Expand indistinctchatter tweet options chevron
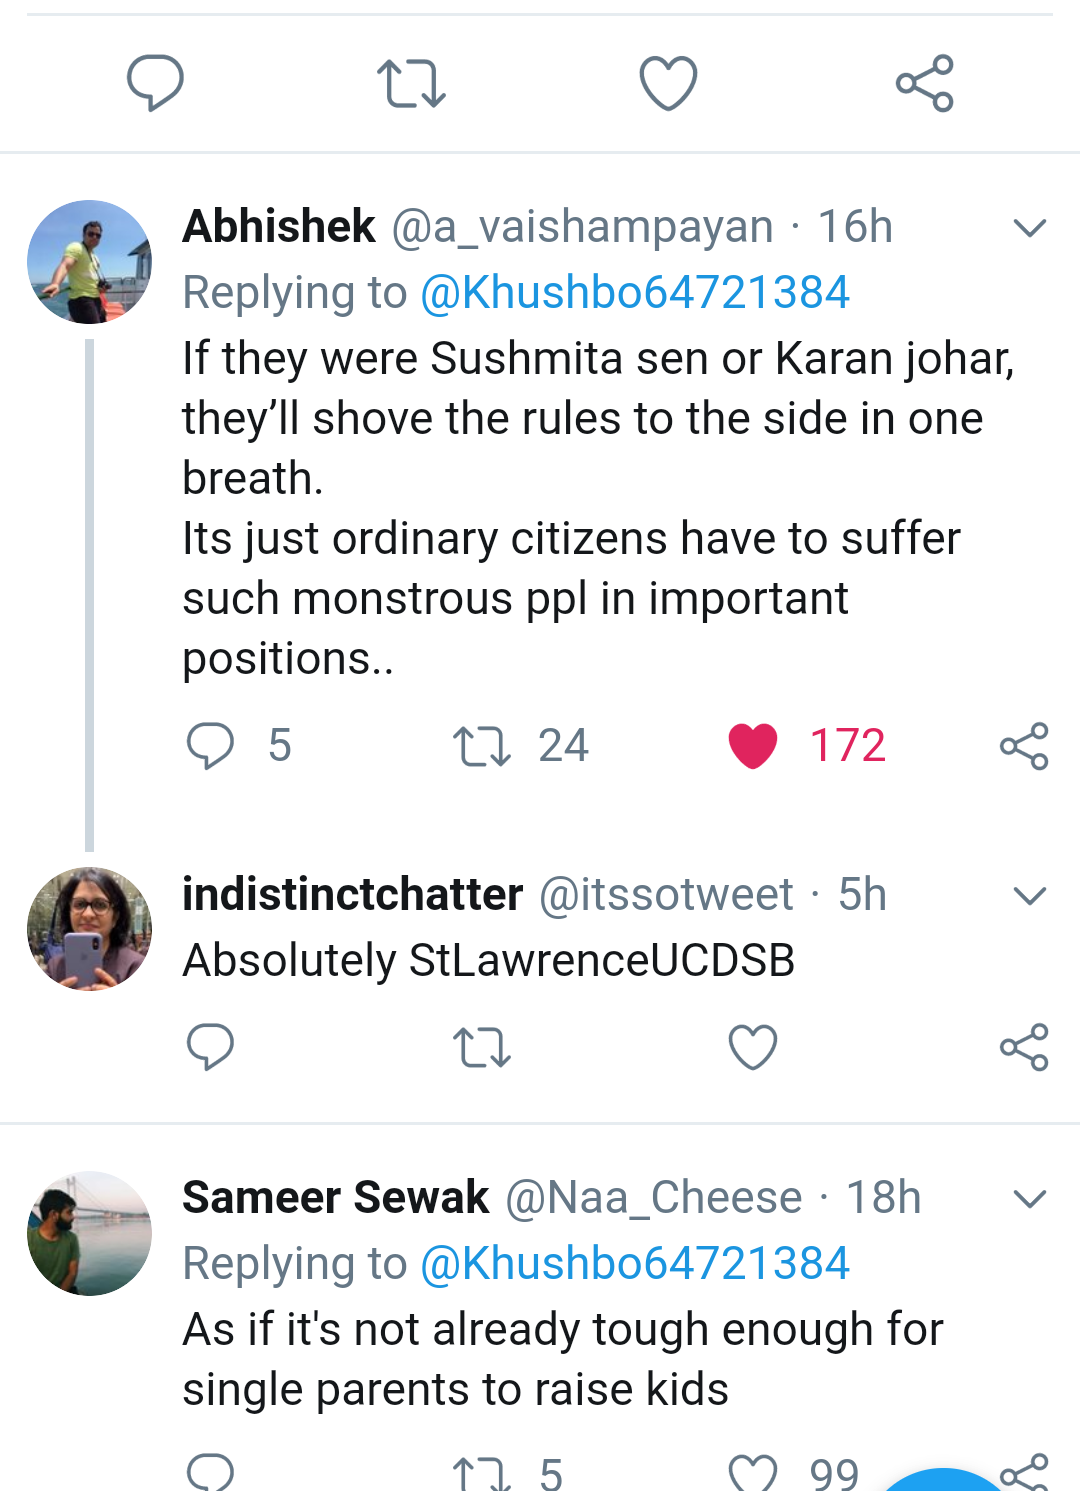The image size is (1080, 1491). (x=1029, y=895)
